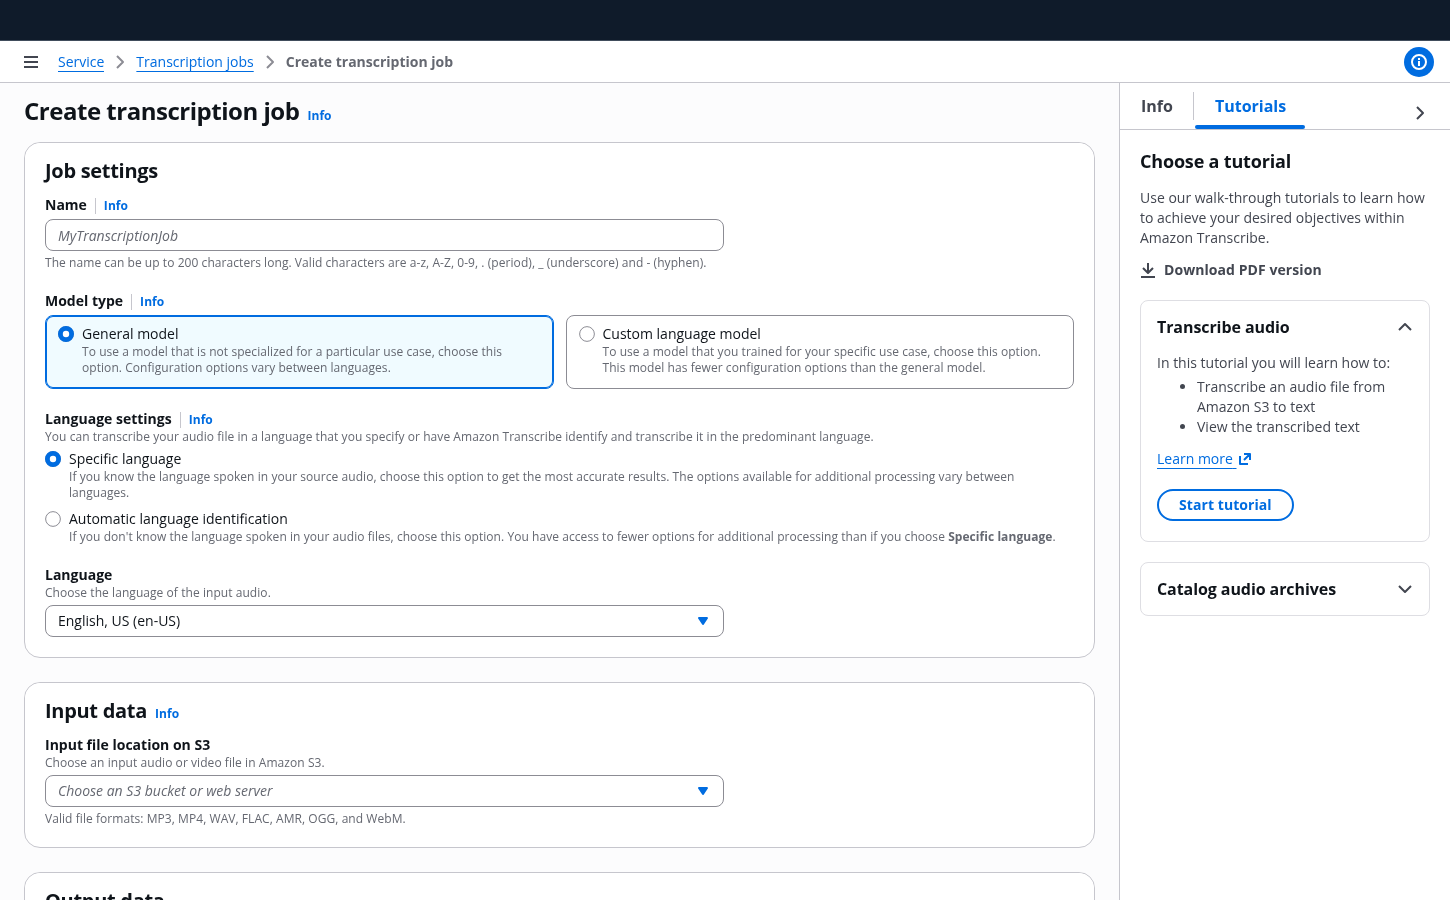Open Info beside Model type label

(x=152, y=302)
